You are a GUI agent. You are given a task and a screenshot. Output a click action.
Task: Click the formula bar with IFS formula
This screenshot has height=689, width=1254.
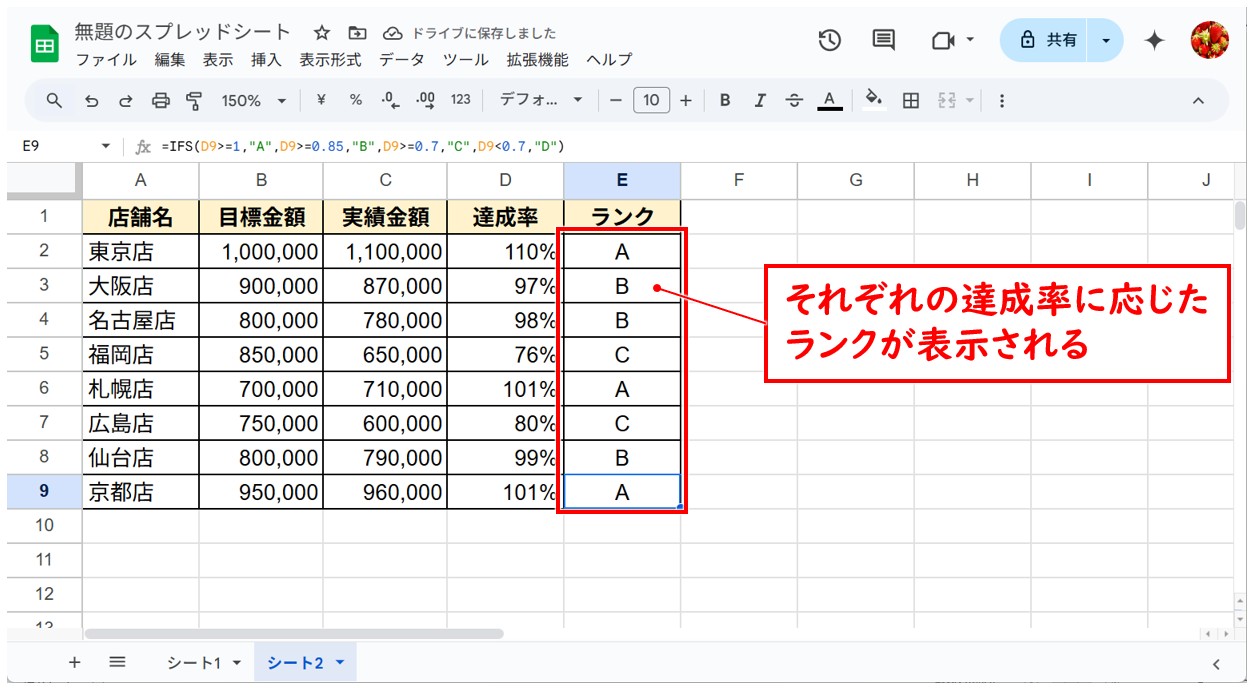click(x=695, y=146)
